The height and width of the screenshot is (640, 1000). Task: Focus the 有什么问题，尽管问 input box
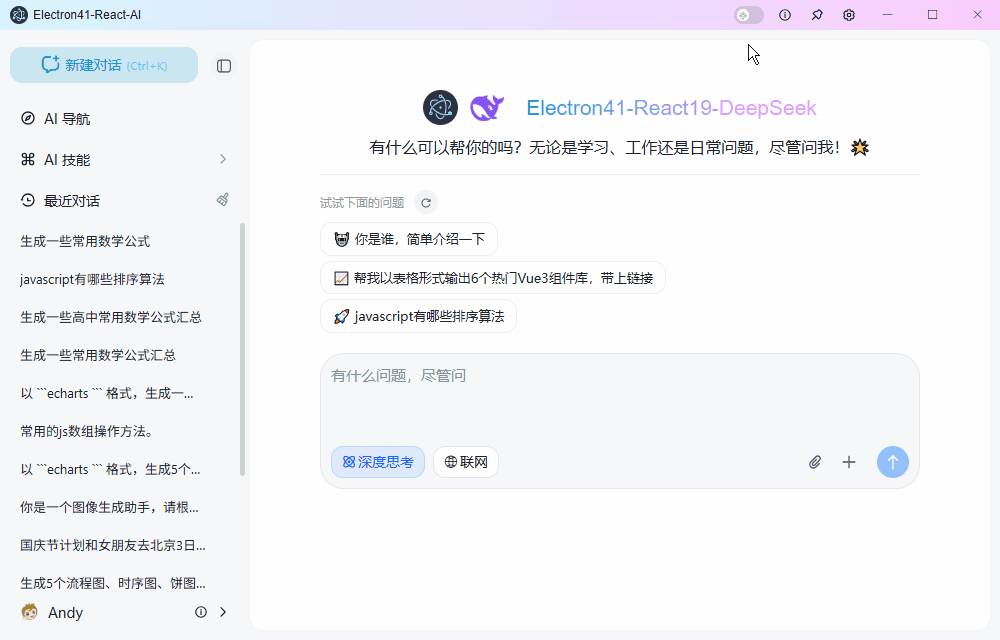tap(619, 397)
